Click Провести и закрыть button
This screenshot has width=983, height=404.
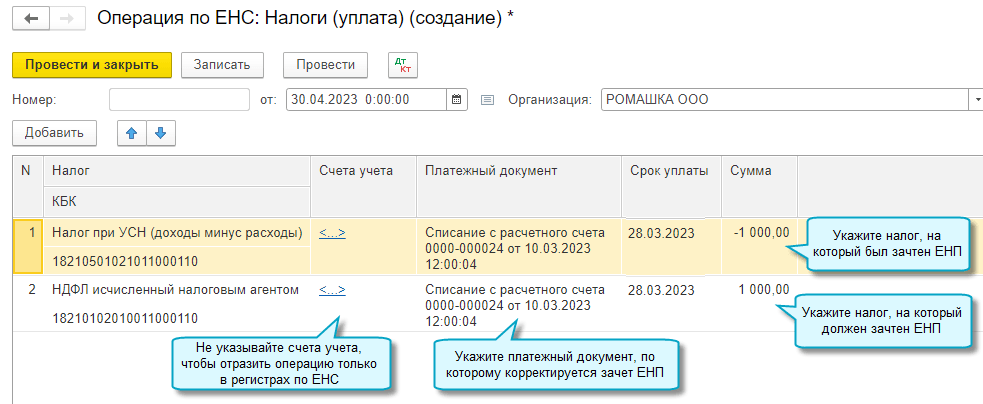[92, 65]
